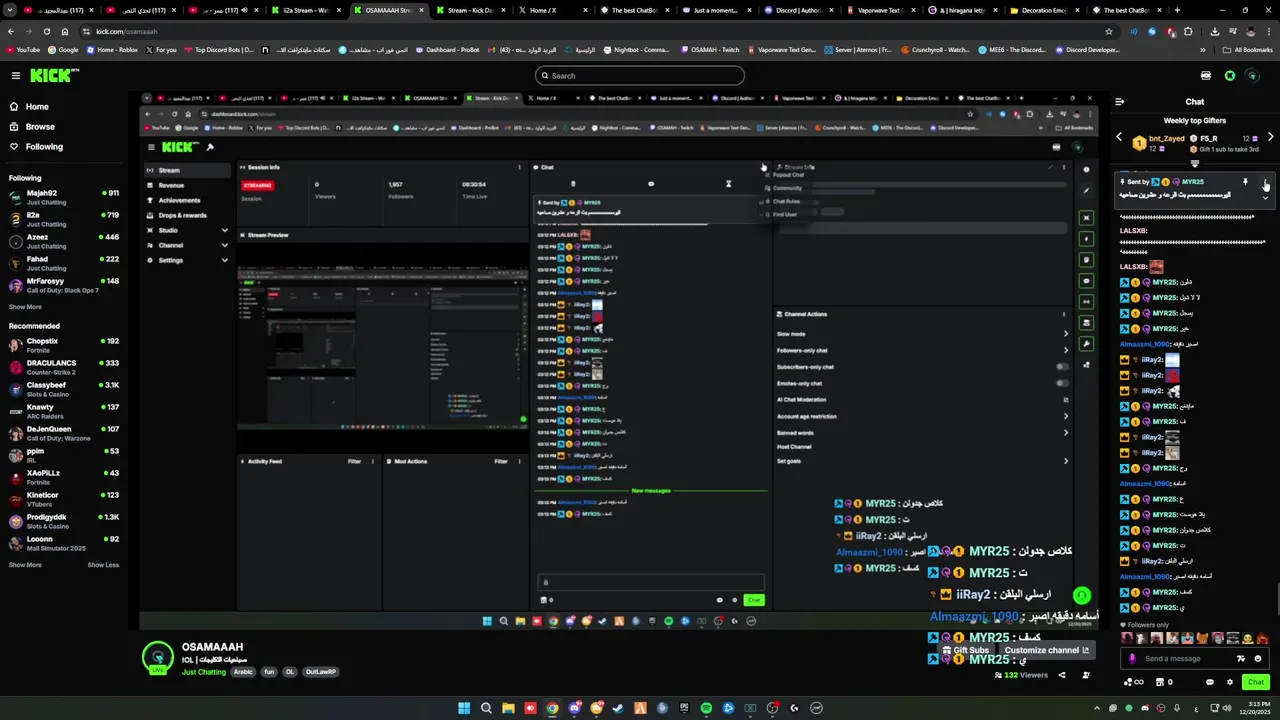Image resolution: width=1280 pixels, height=720 pixels.
Task: Click the Kick search box
Action: pyautogui.click(x=640, y=76)
